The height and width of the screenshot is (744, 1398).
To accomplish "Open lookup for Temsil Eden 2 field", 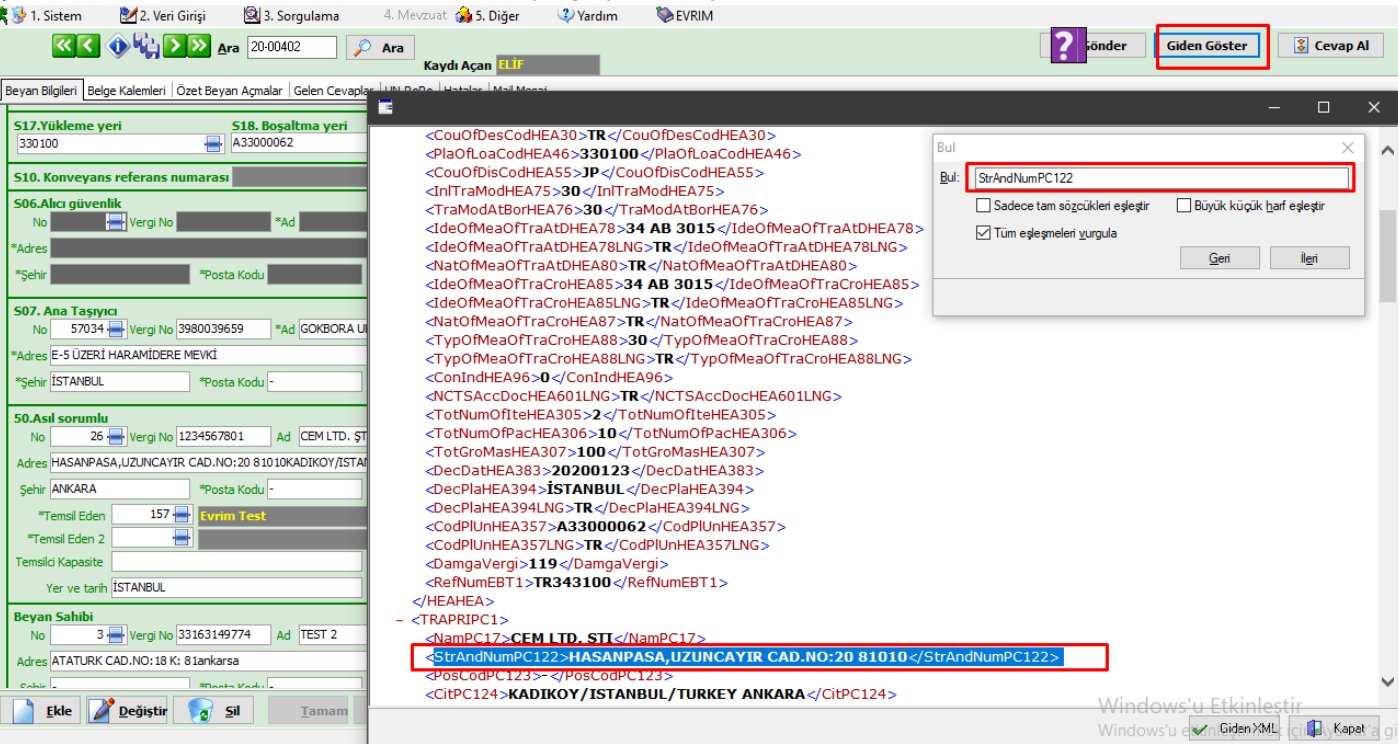I will (181, 538).
